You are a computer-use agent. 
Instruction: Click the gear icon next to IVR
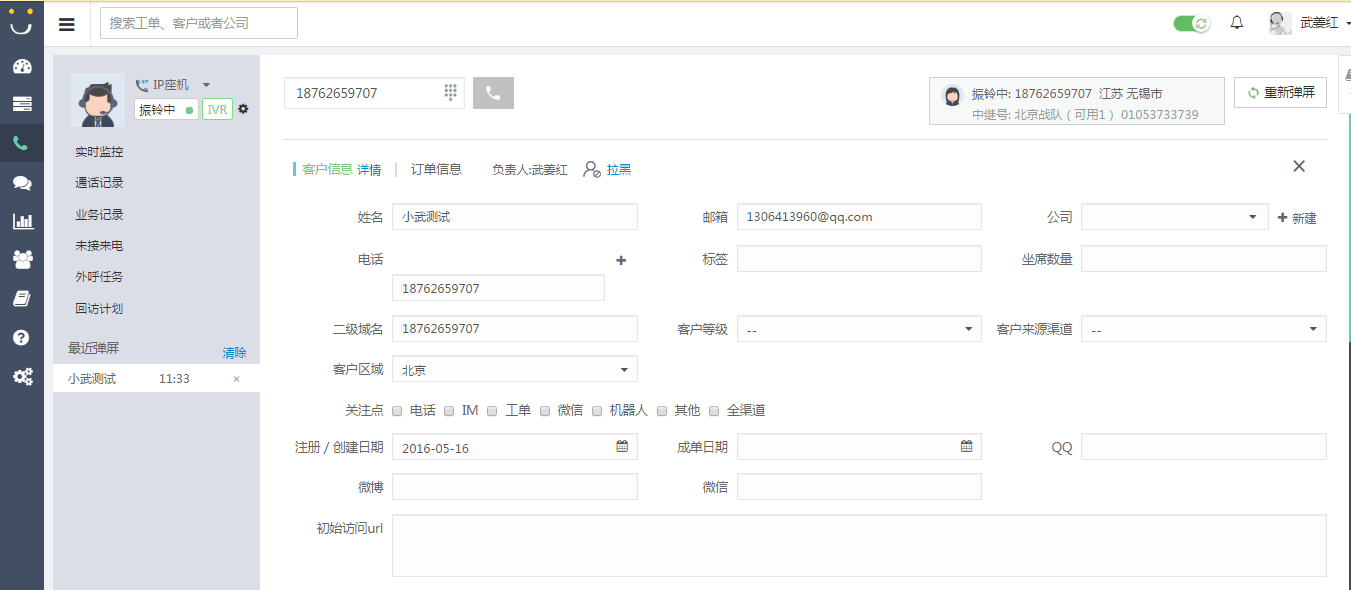[x=243, y=109]
